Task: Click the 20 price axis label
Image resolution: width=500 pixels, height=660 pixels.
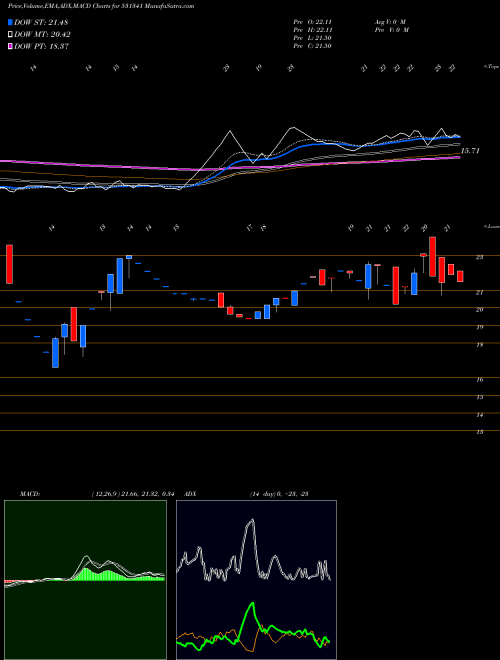Action: click(x=479, y=309)
